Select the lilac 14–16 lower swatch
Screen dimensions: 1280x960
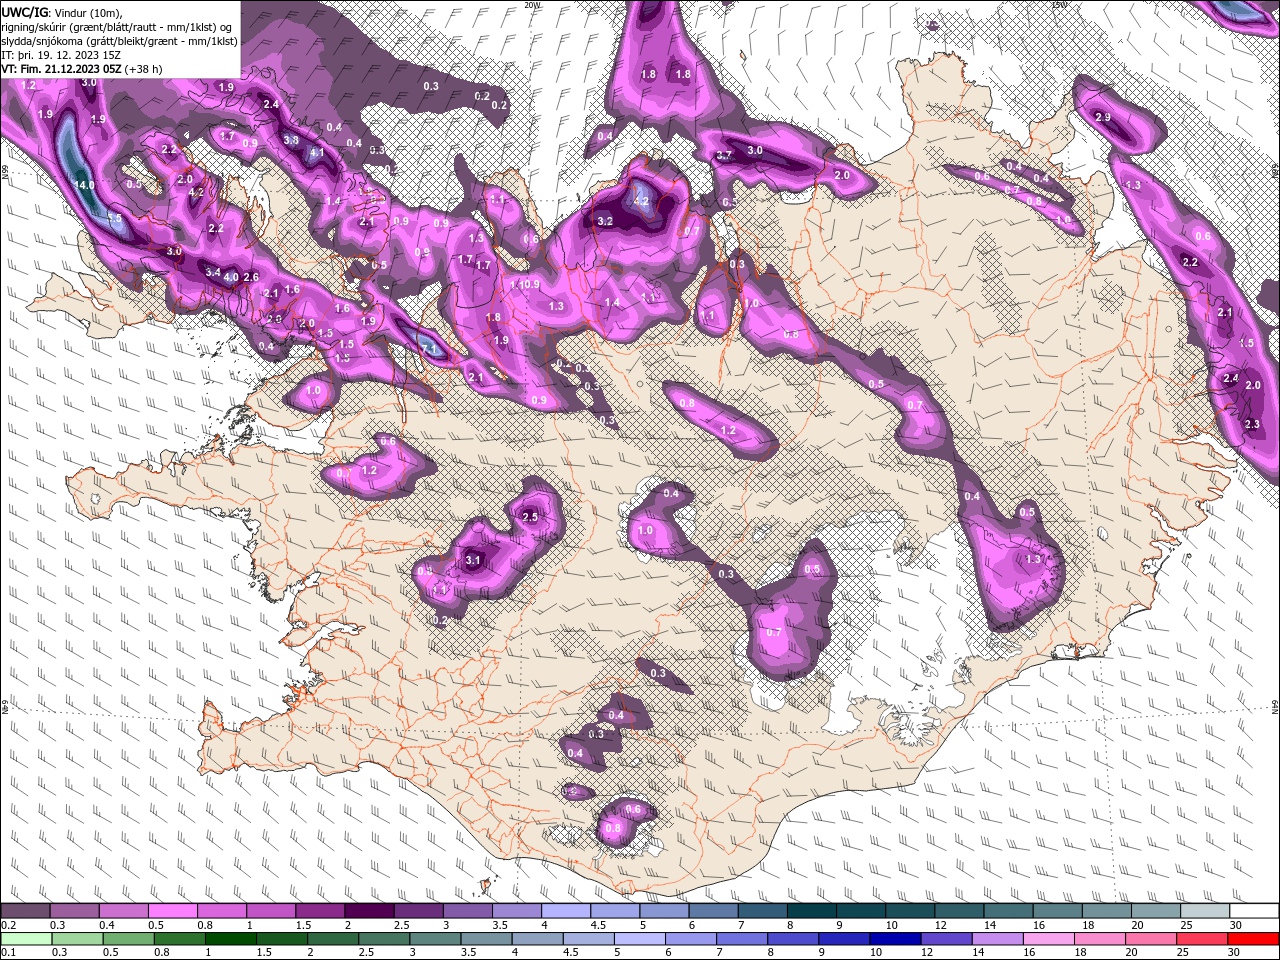pyautogui.click(x=999, y=938)
